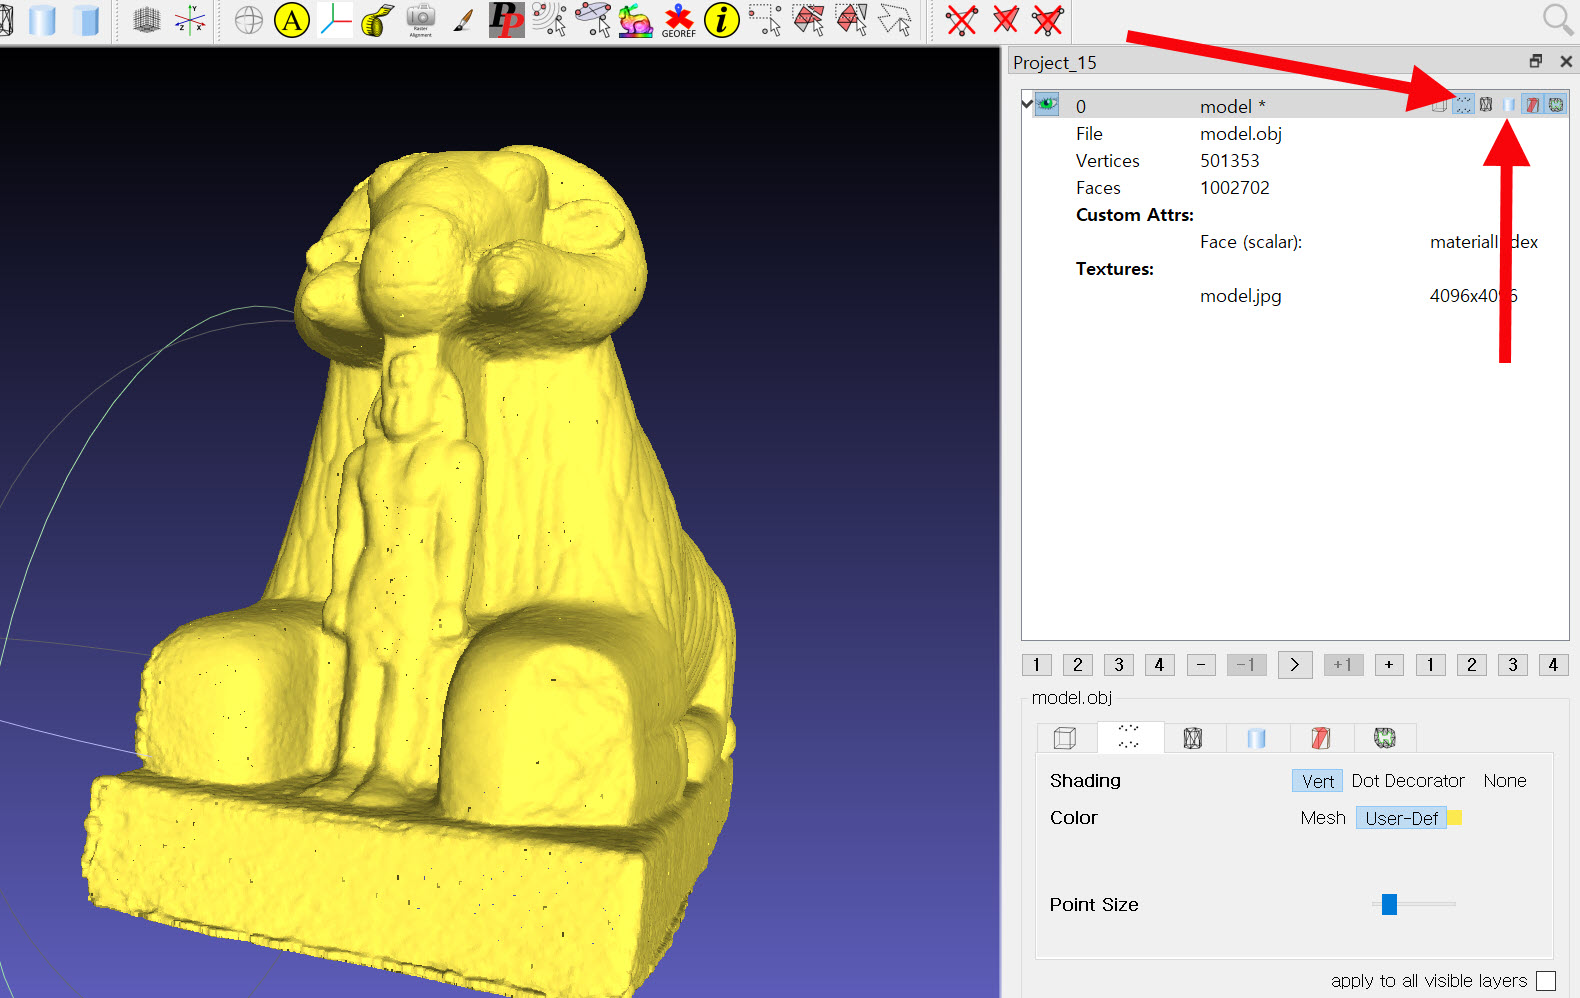Set Color to Mesh
This screenshot has height=998, width=1580.
tap(1323, 818)
